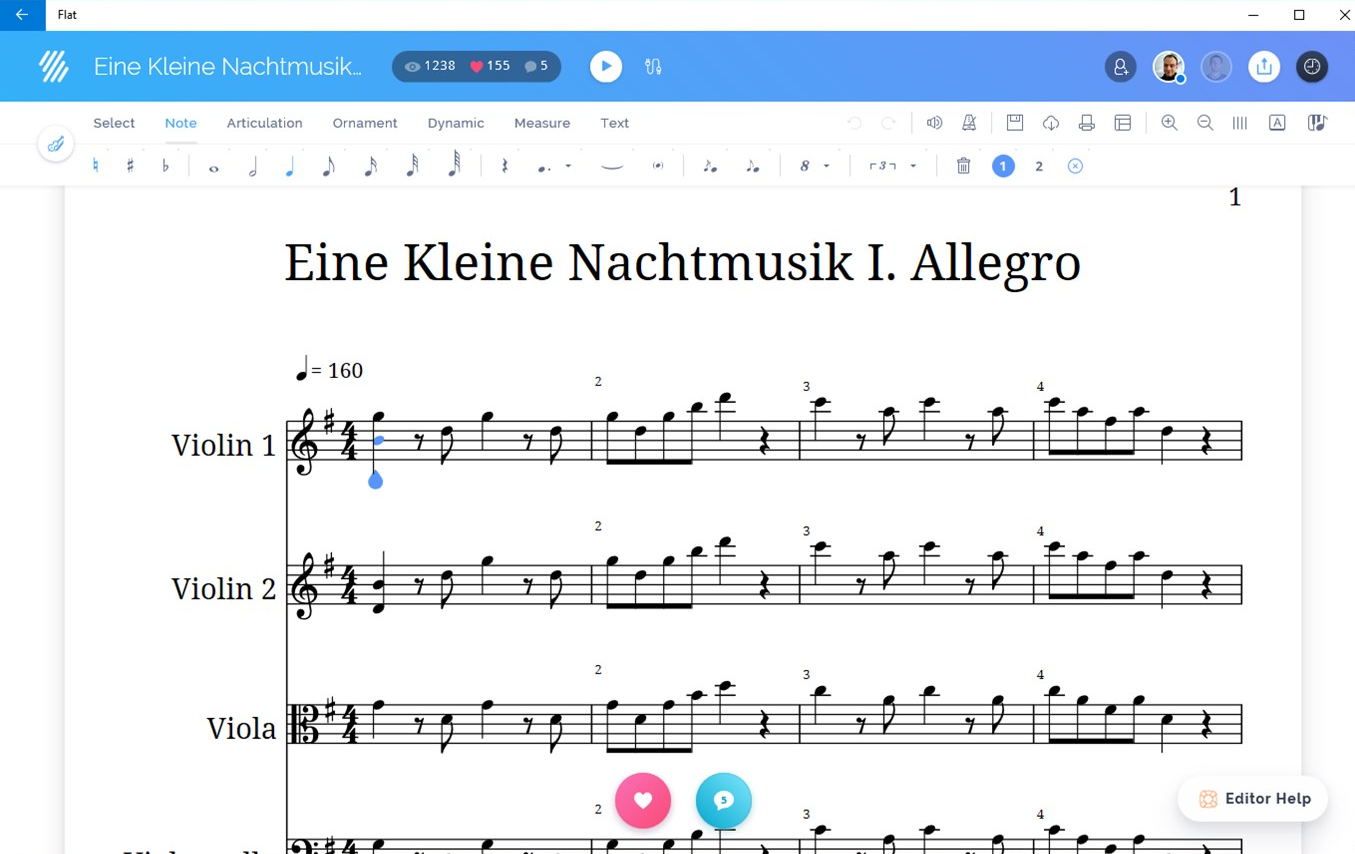Print the score

tap(1087, 123)
